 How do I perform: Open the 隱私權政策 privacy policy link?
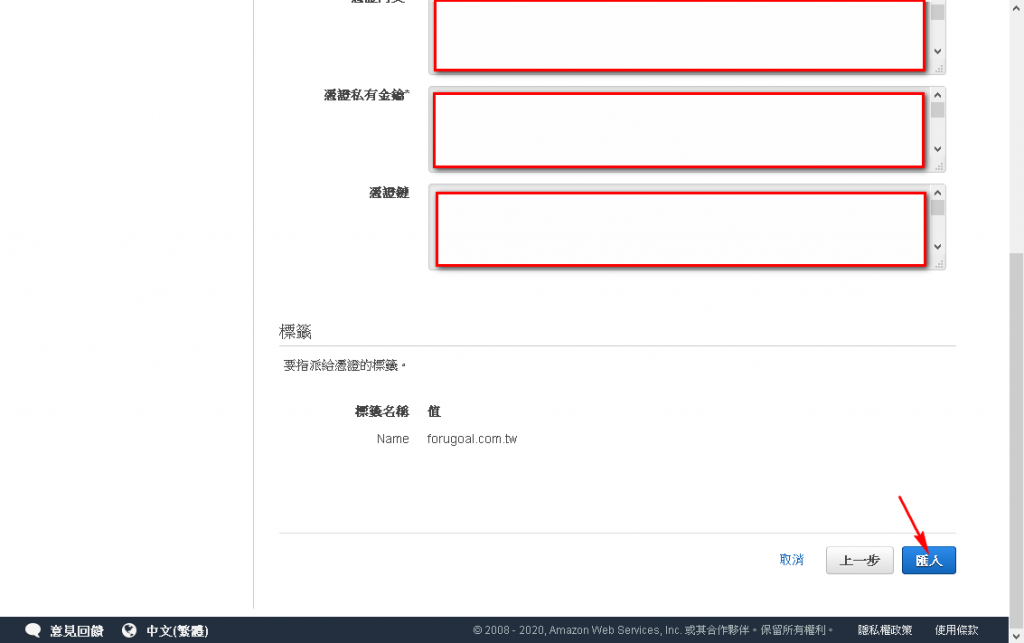(x=885, y=630)
